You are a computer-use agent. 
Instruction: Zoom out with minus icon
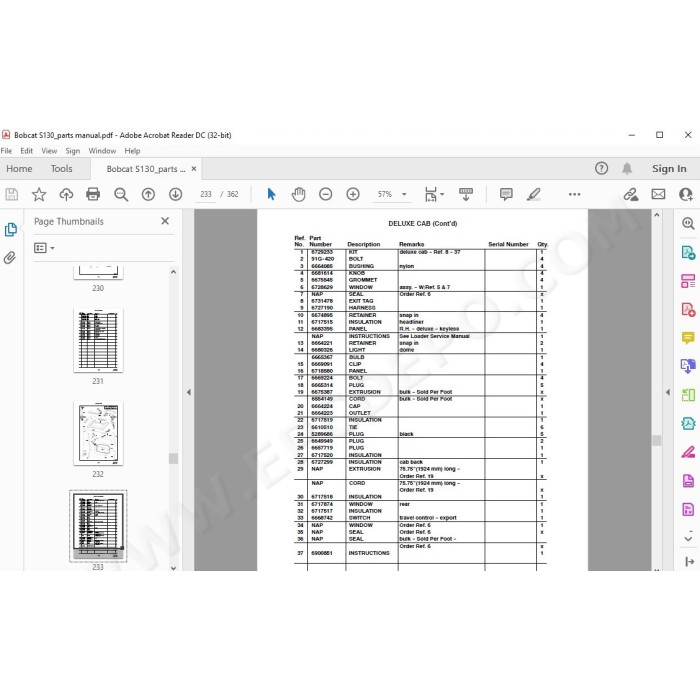(x=325, y=194)
